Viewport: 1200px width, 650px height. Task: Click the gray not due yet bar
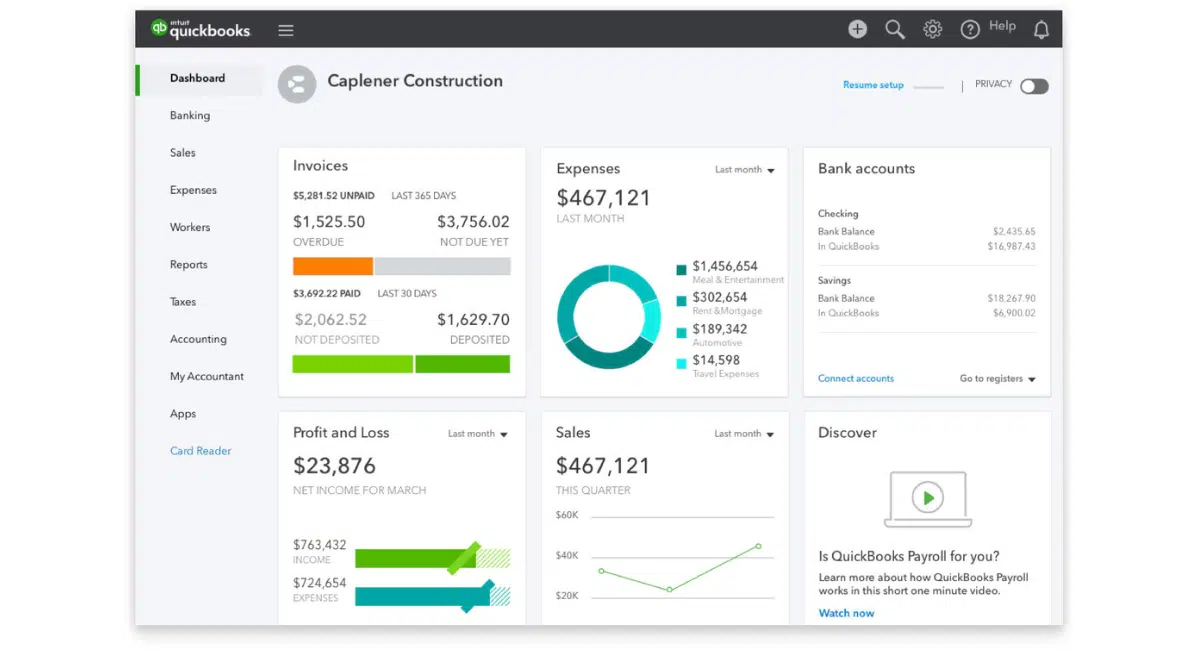click(x=442, y=266)
